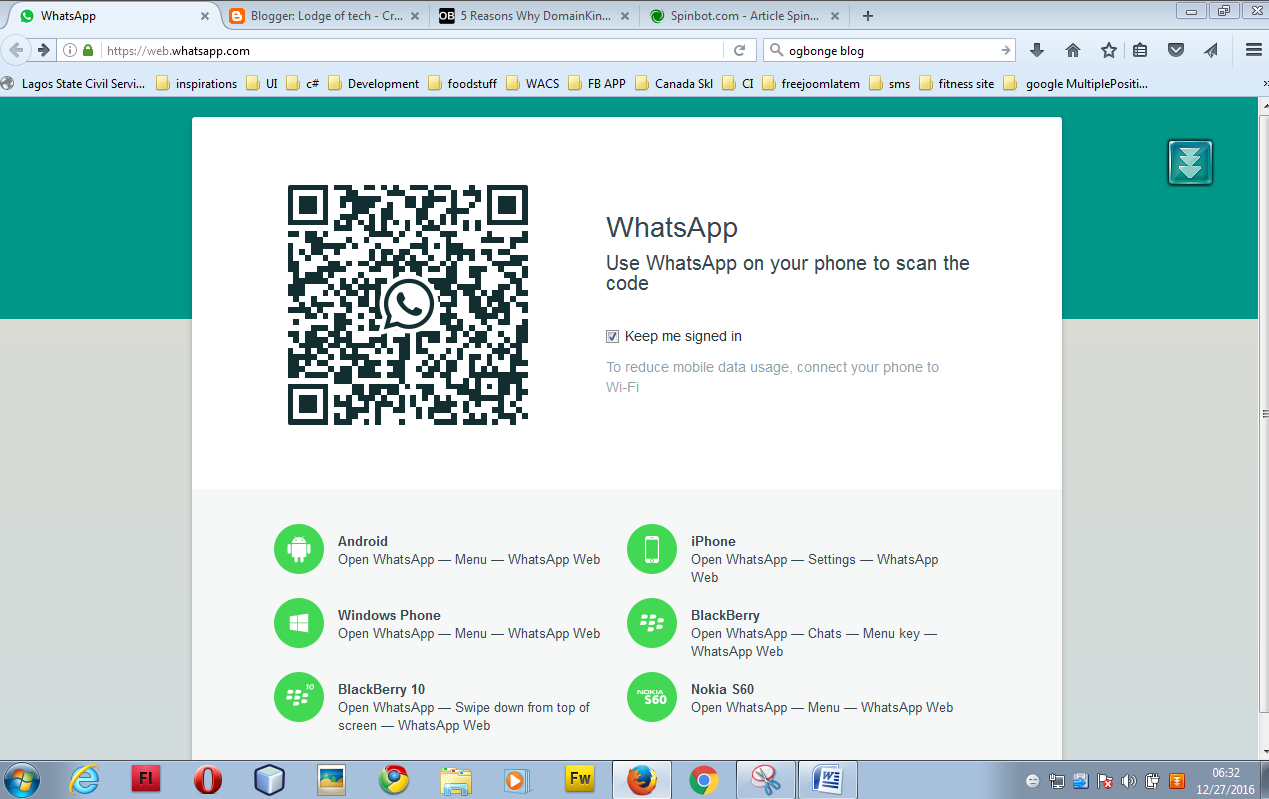Open the Development bookmark folder

pos(375,84)
